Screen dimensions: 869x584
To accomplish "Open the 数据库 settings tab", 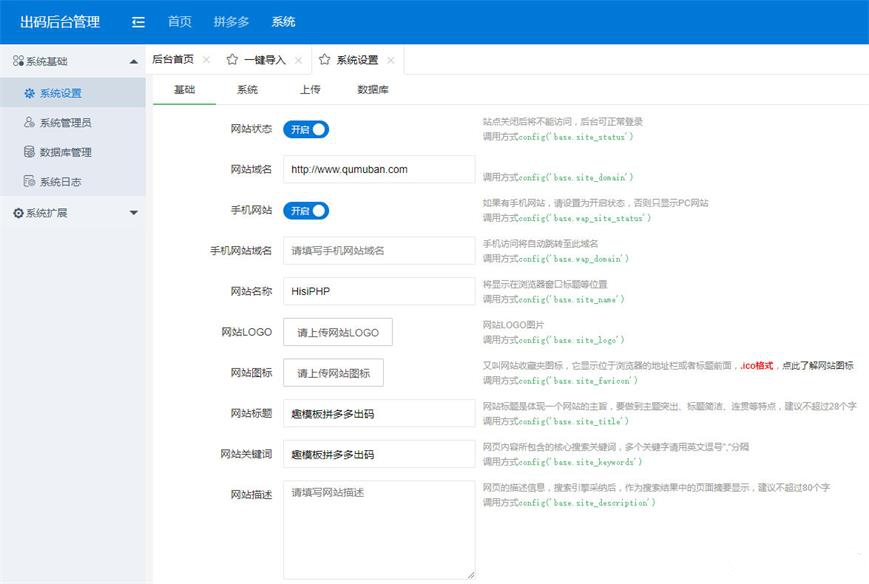I will (x=373, y=90).
